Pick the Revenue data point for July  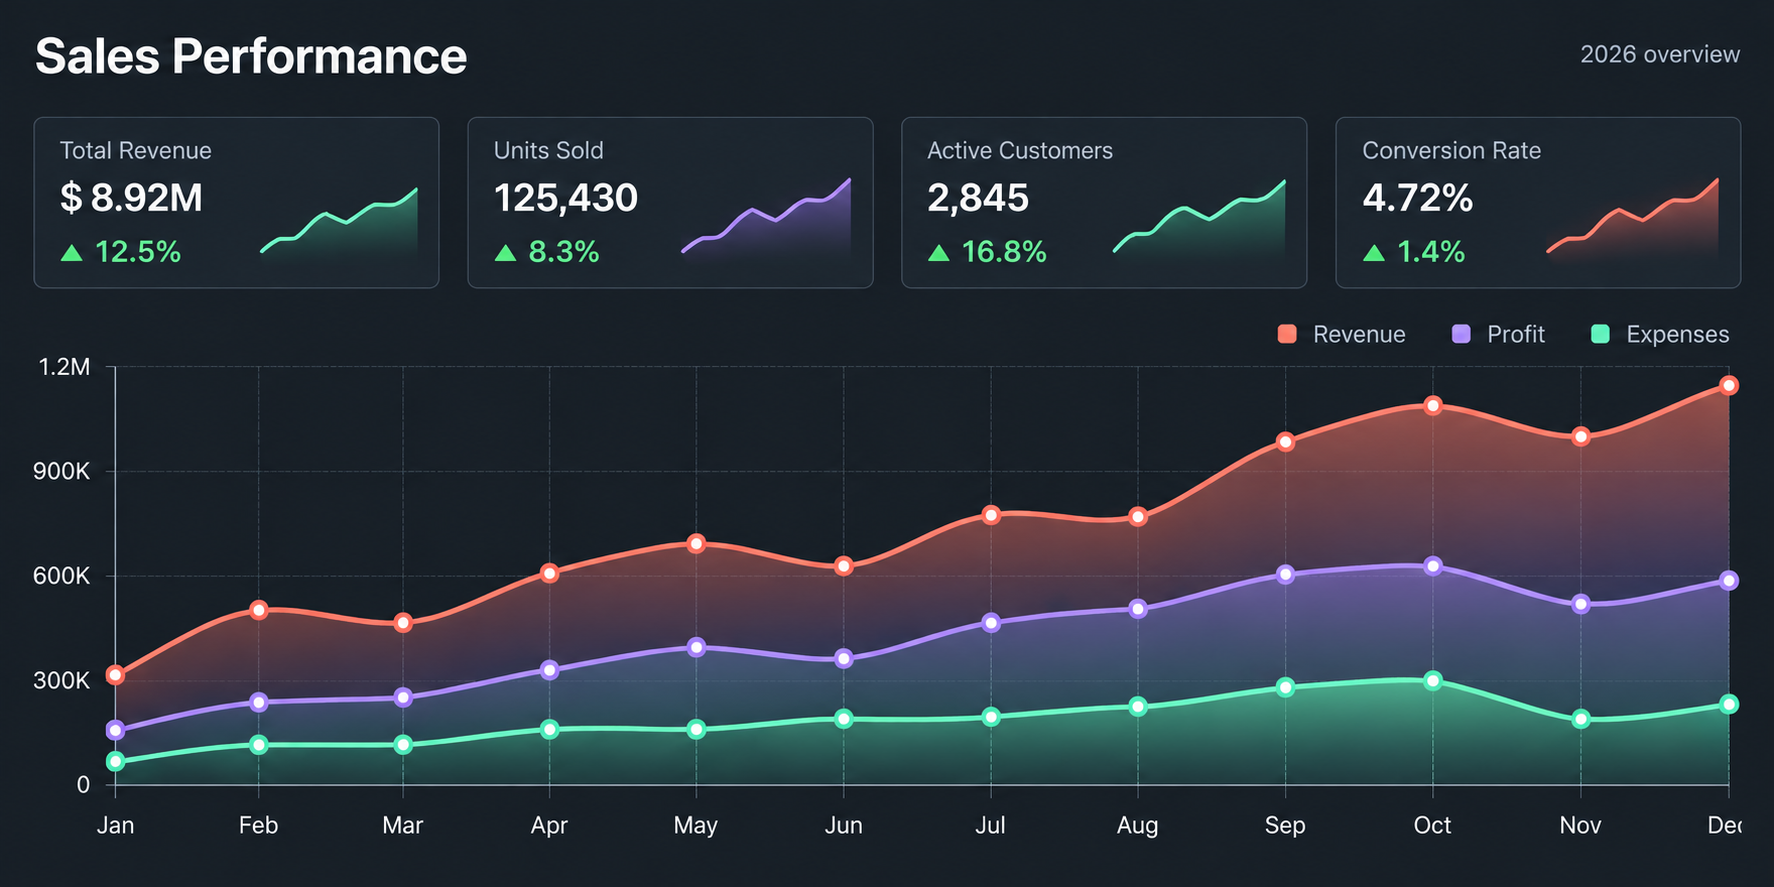(x=991, y=515)
